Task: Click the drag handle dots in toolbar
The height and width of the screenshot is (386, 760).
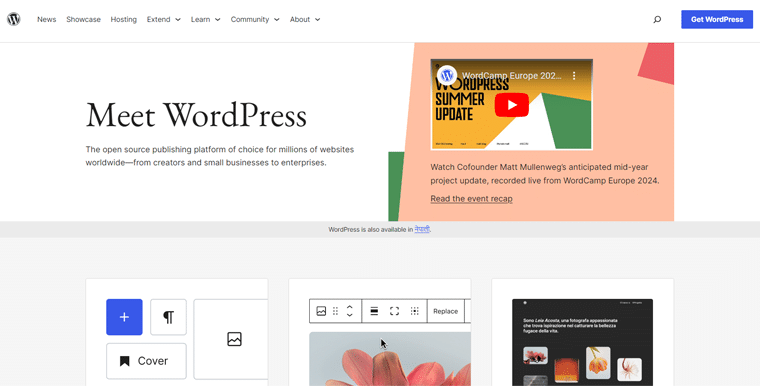Action: (x=335, y=311)
